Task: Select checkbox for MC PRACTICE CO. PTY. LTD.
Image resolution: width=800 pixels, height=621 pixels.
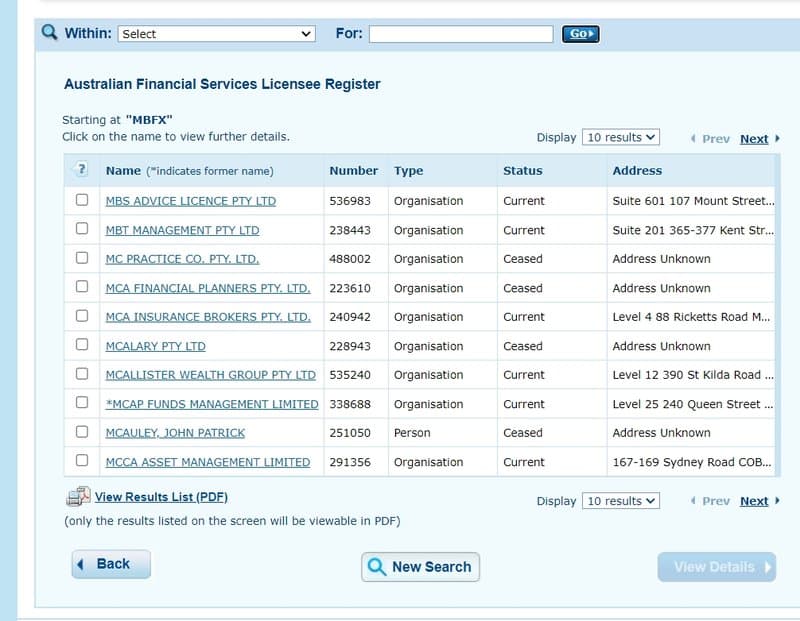Action: pos(82,258)
